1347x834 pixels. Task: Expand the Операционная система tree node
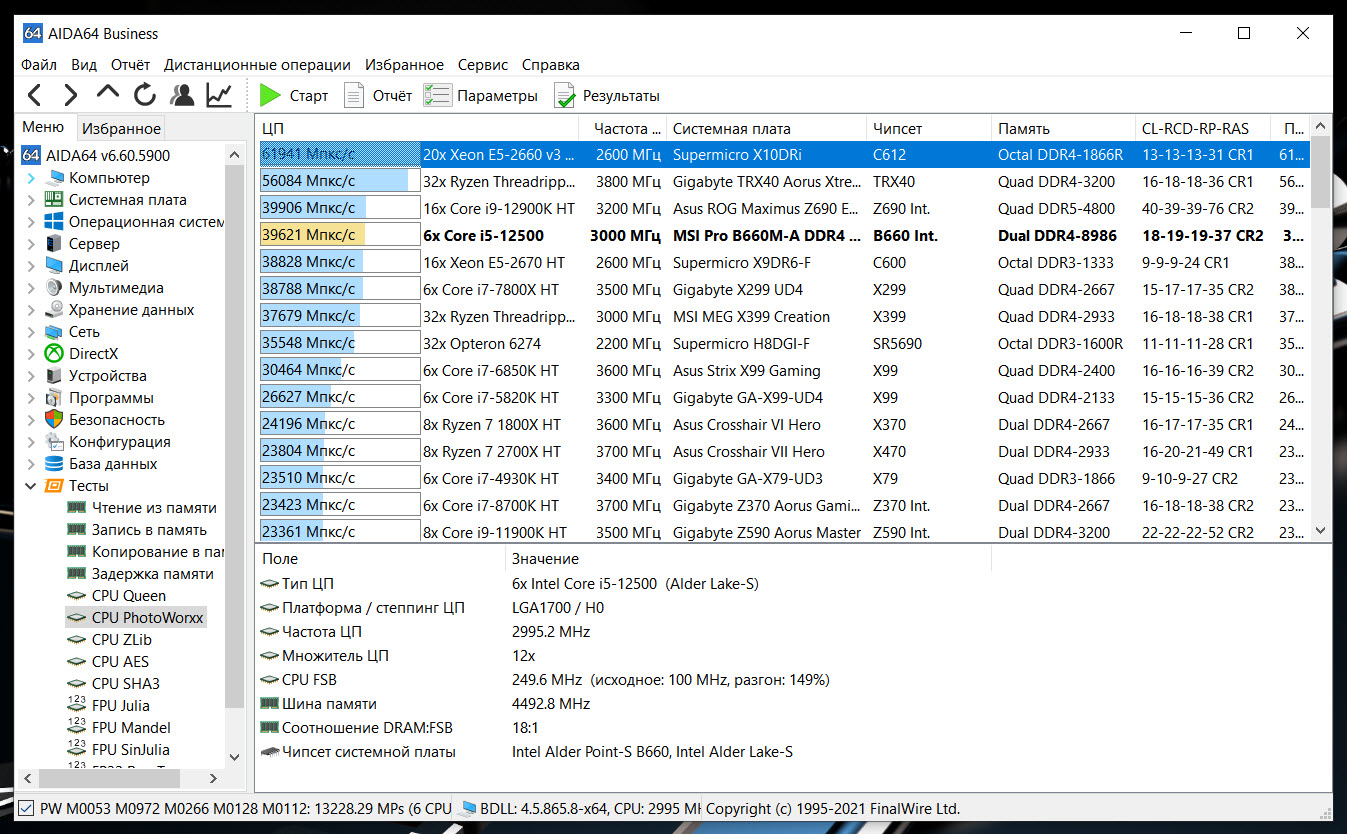(31, 222)
